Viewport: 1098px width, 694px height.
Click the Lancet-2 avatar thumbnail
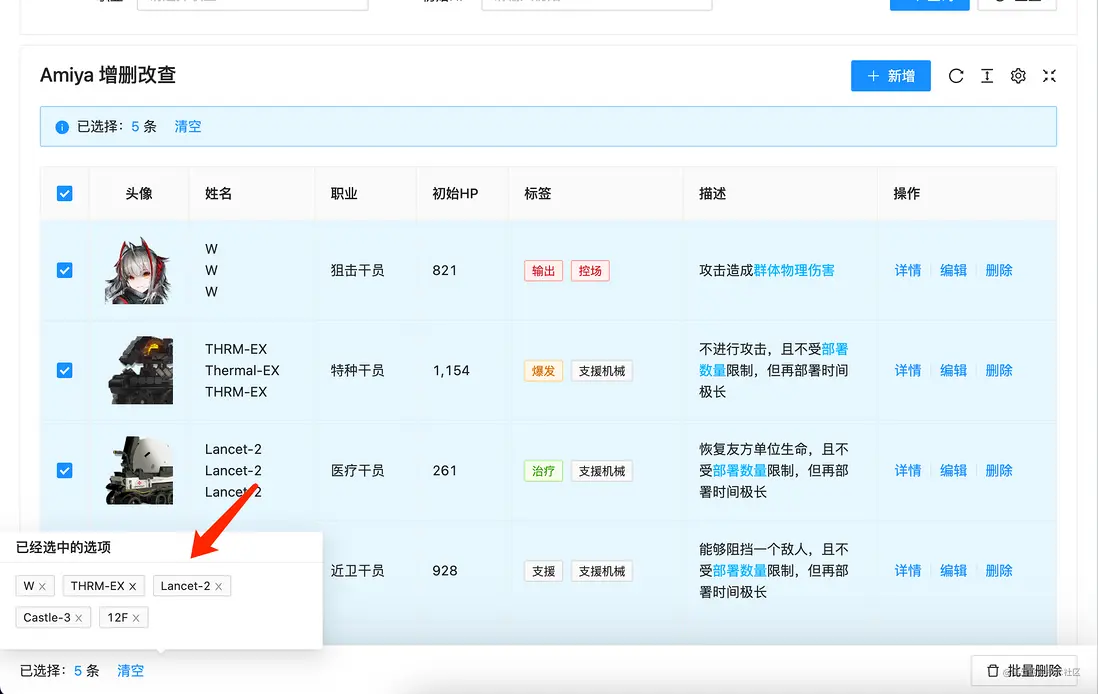(x=139, y=471)
